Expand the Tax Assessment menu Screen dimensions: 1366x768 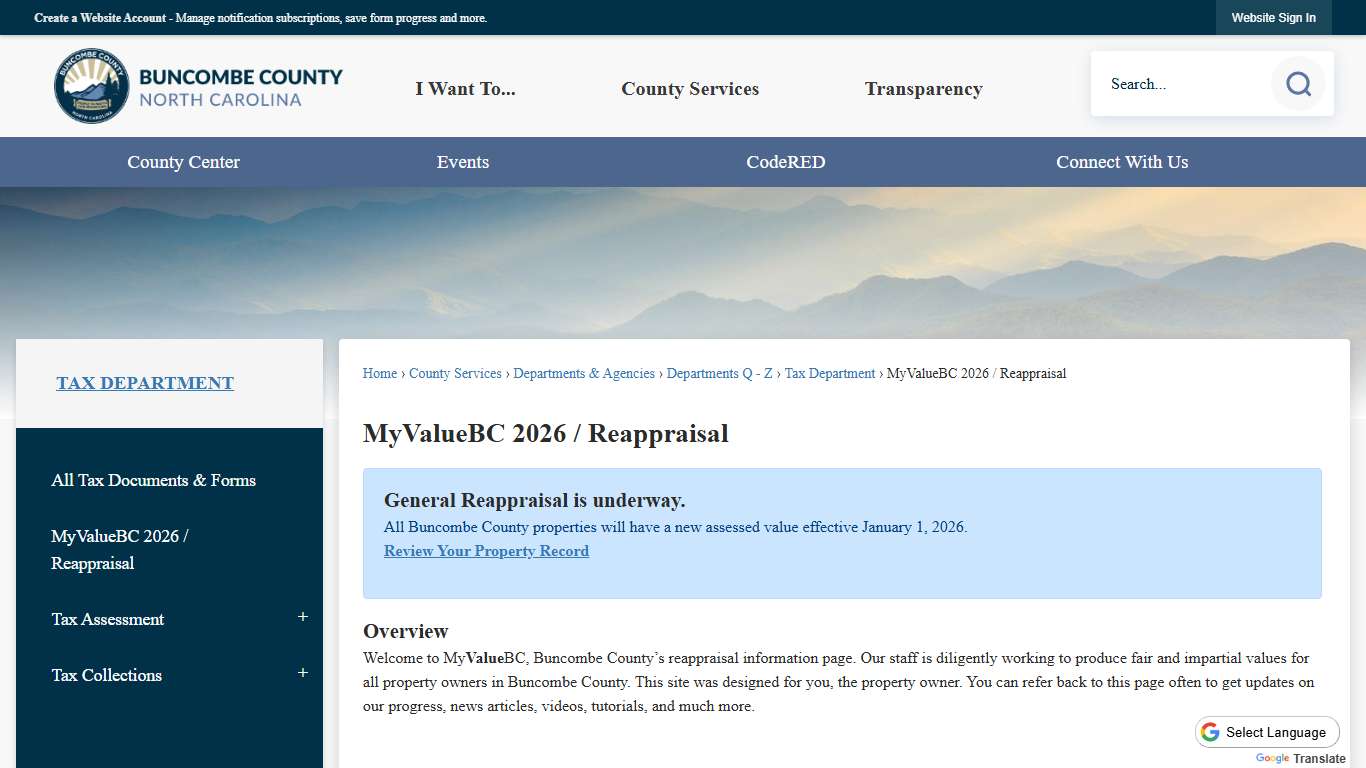[x=302, y=618]
